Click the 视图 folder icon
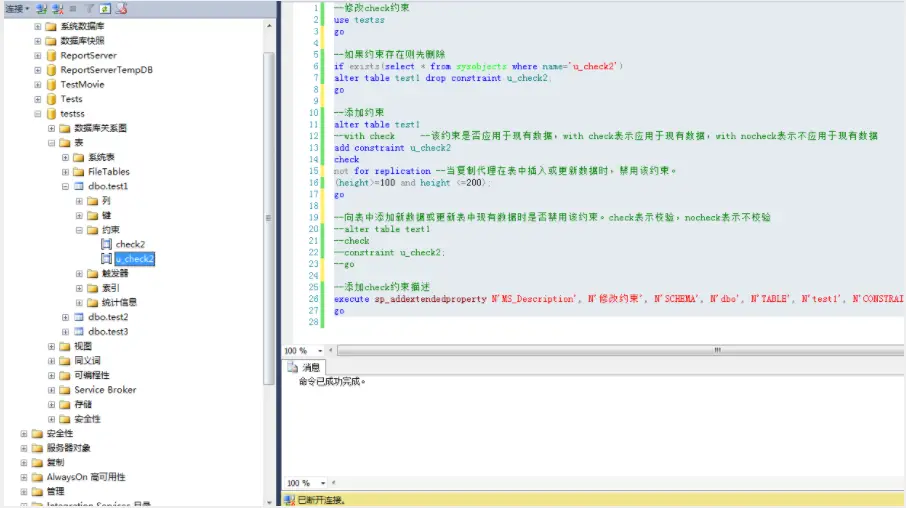The height and width of the screenshot is (508, 906). 65,346
